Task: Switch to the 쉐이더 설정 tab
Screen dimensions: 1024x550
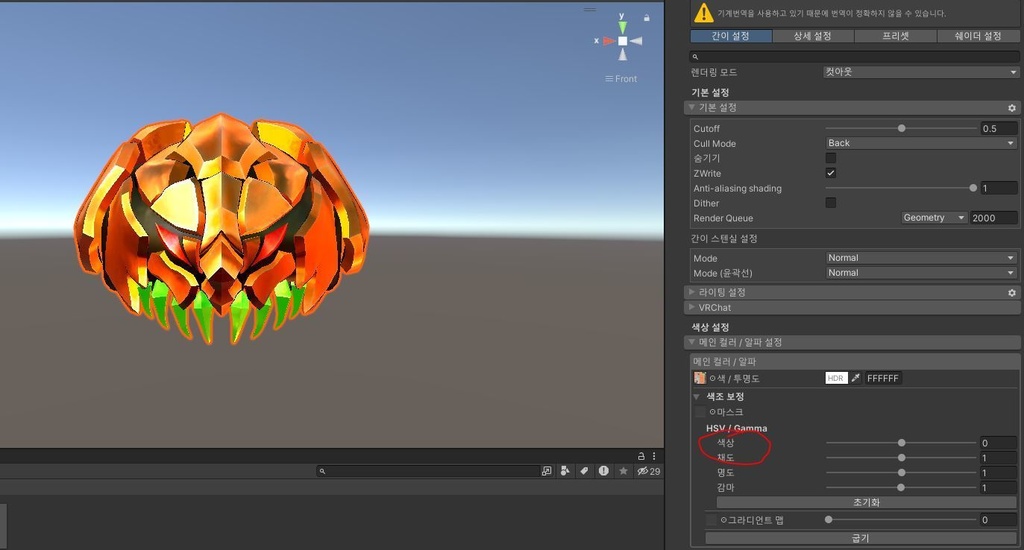Action: point(978,36)
